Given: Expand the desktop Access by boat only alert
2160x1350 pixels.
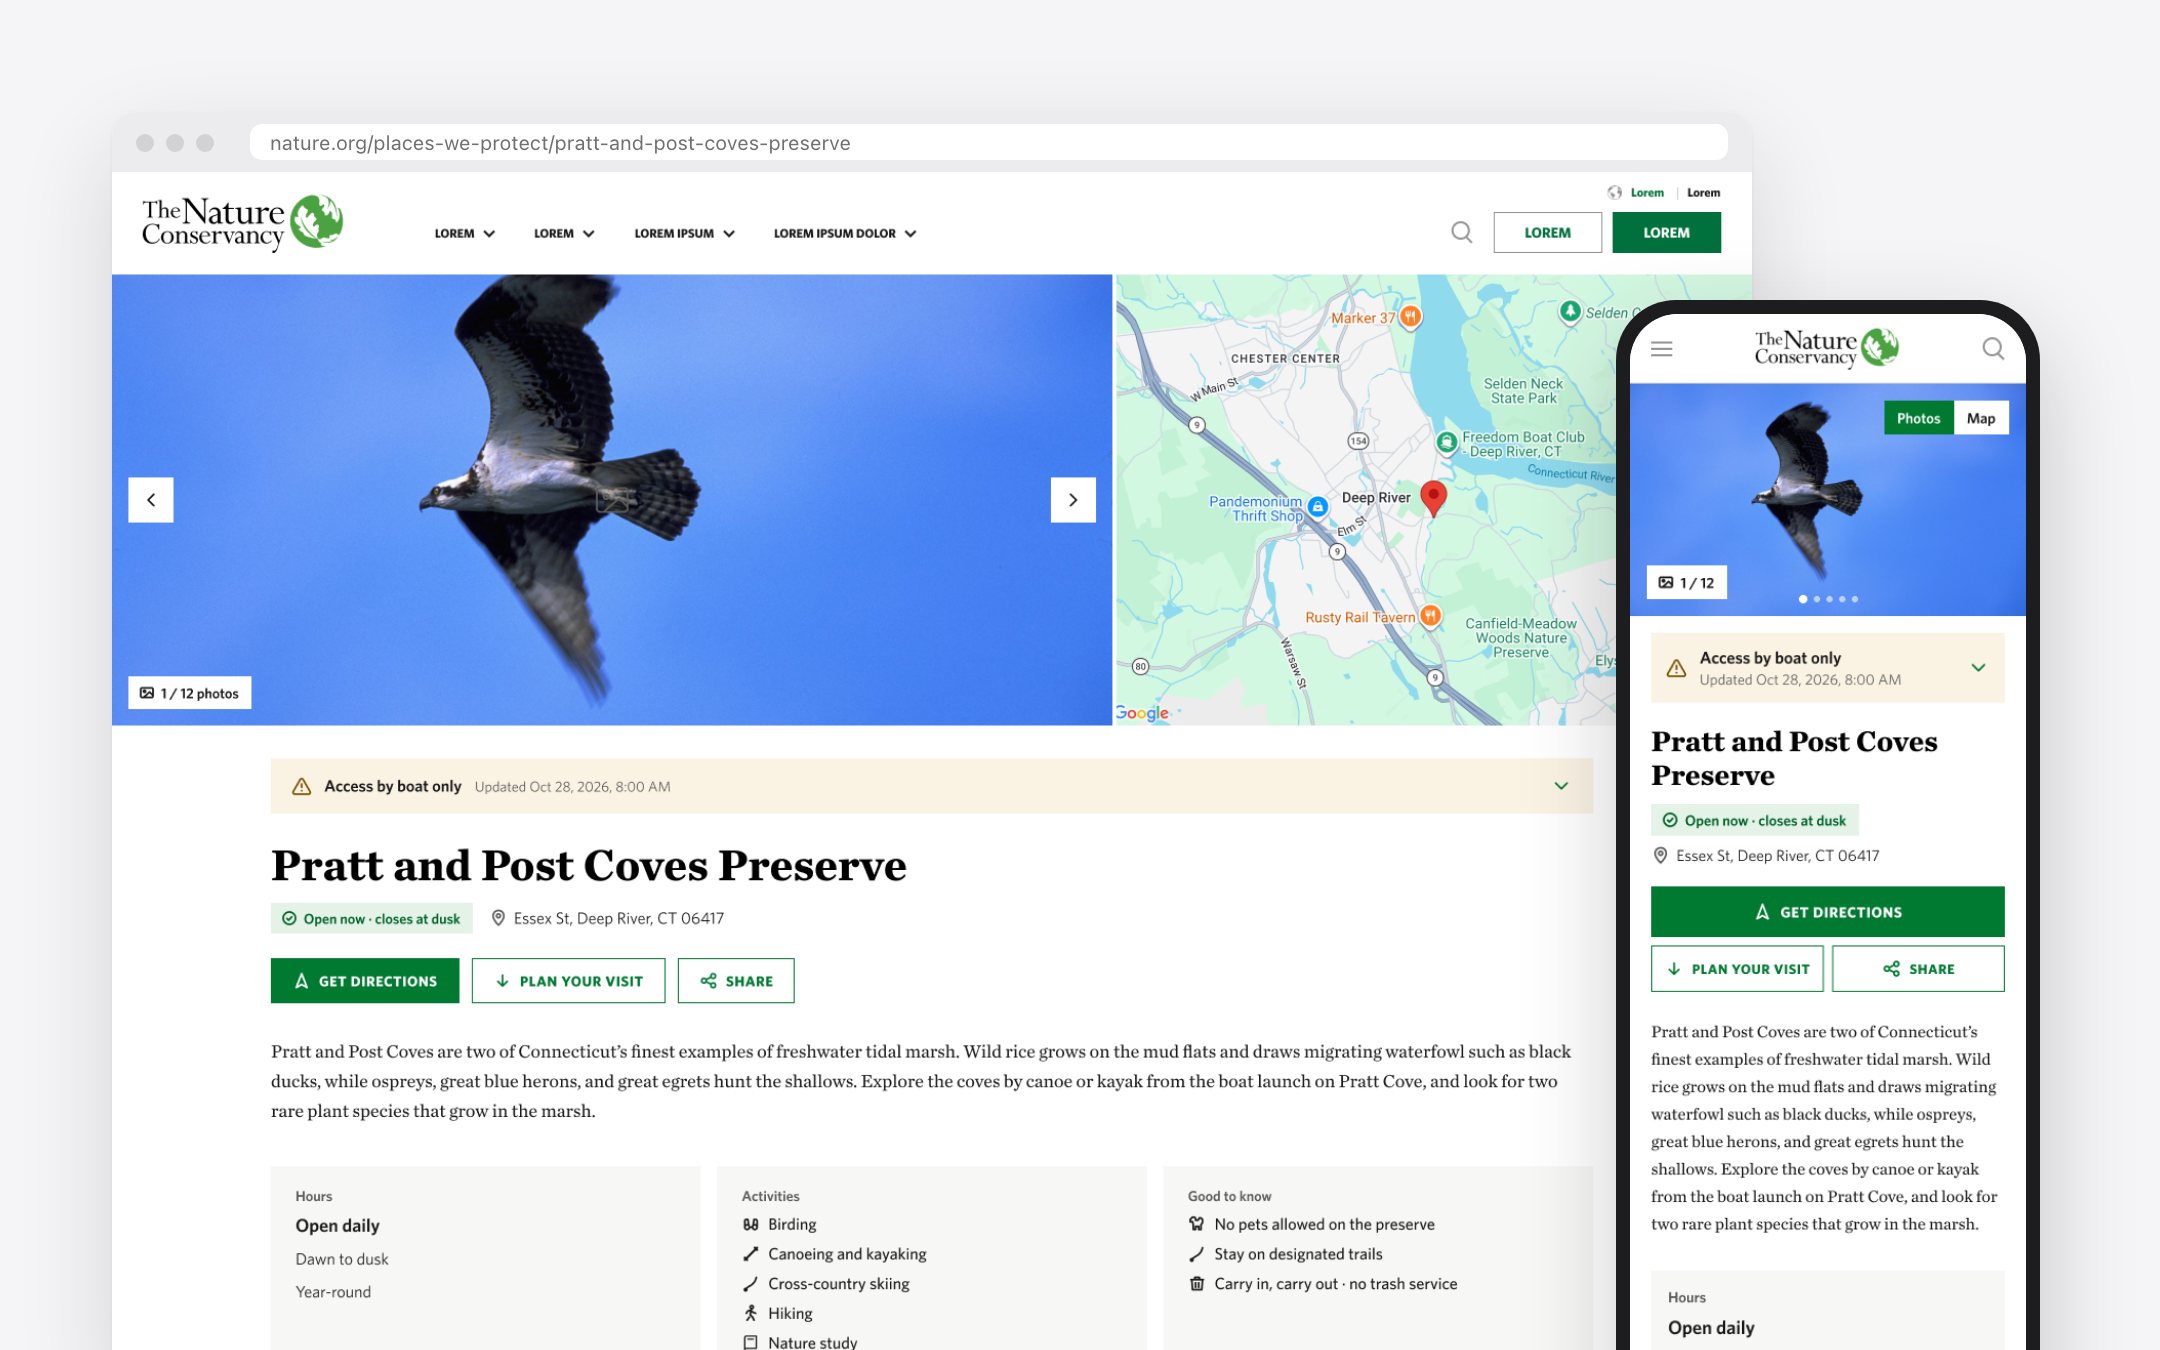Looking at the screenshot, I should coord(1561,786).
